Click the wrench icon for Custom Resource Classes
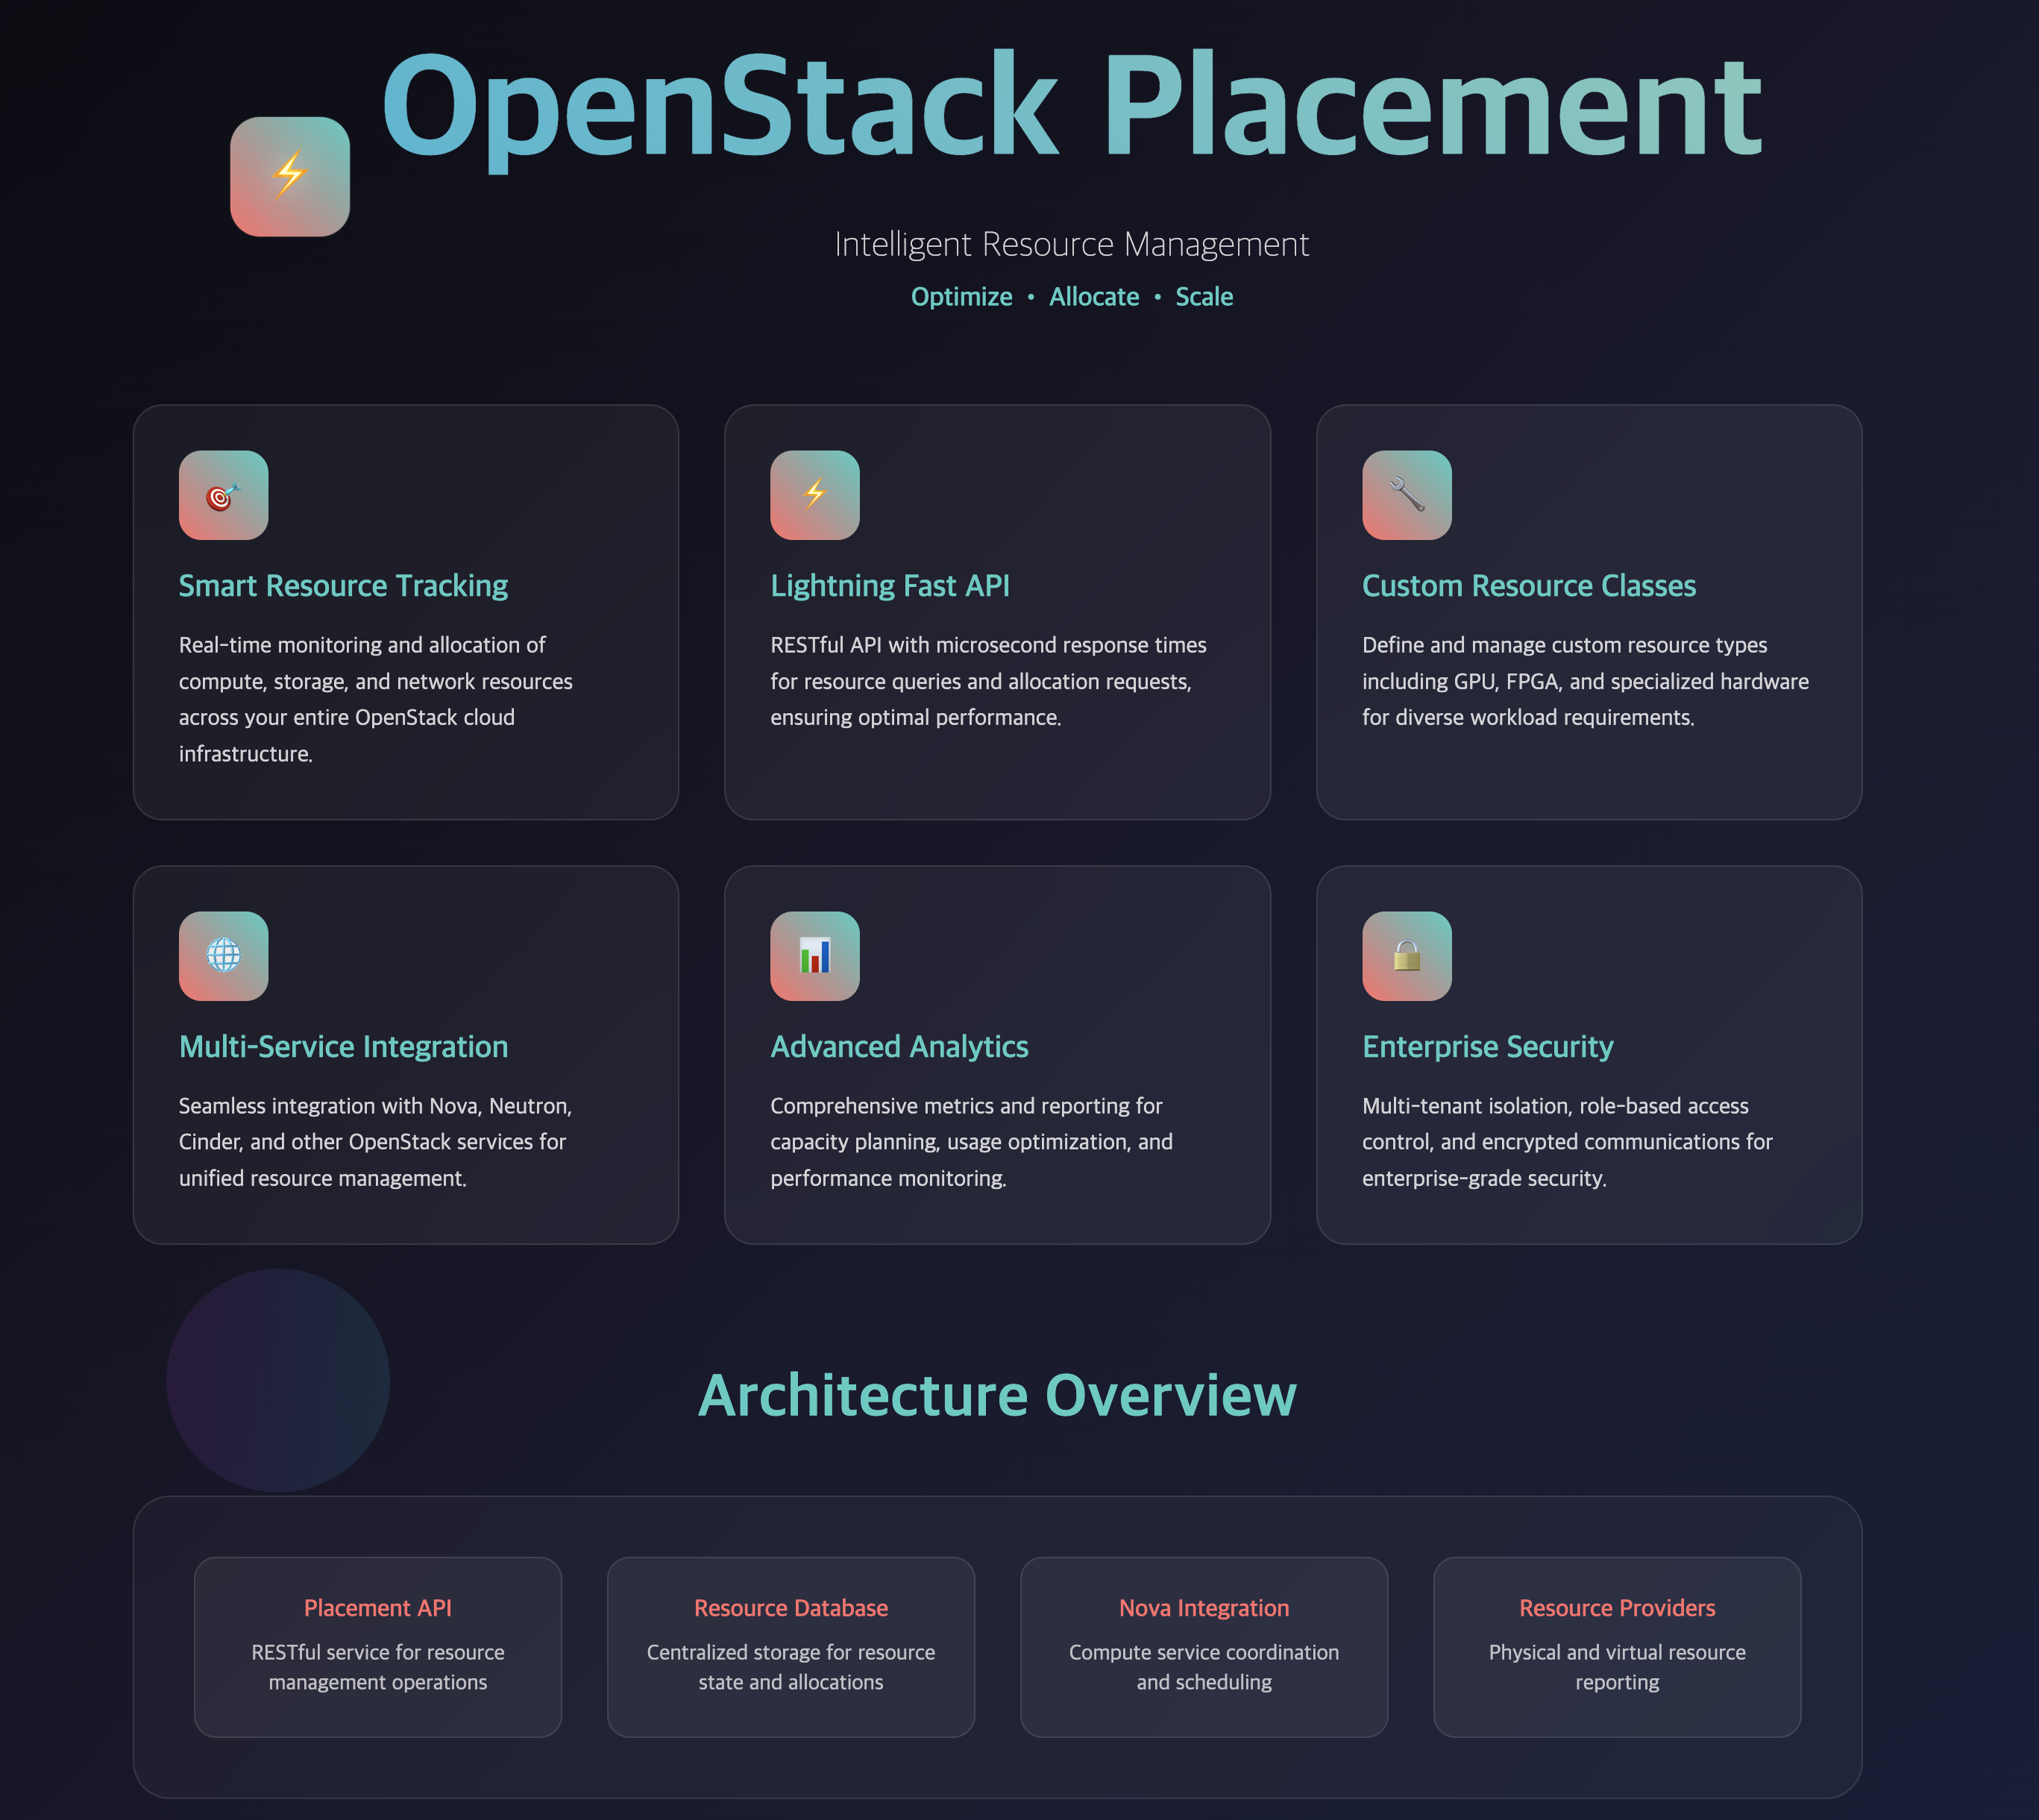2039x1820 pixels. point(1407,495)
